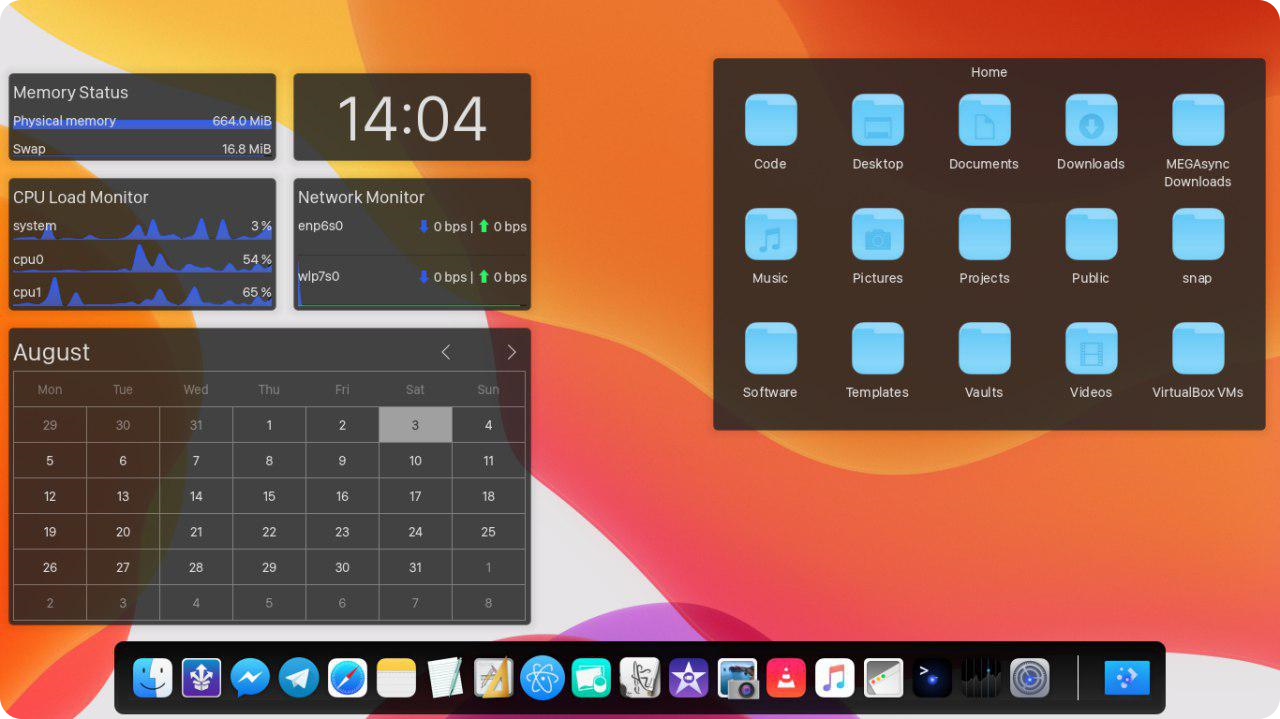Click the CPU Load Monitor title
Screen dimensions: 1280x719
coord(81,197)
